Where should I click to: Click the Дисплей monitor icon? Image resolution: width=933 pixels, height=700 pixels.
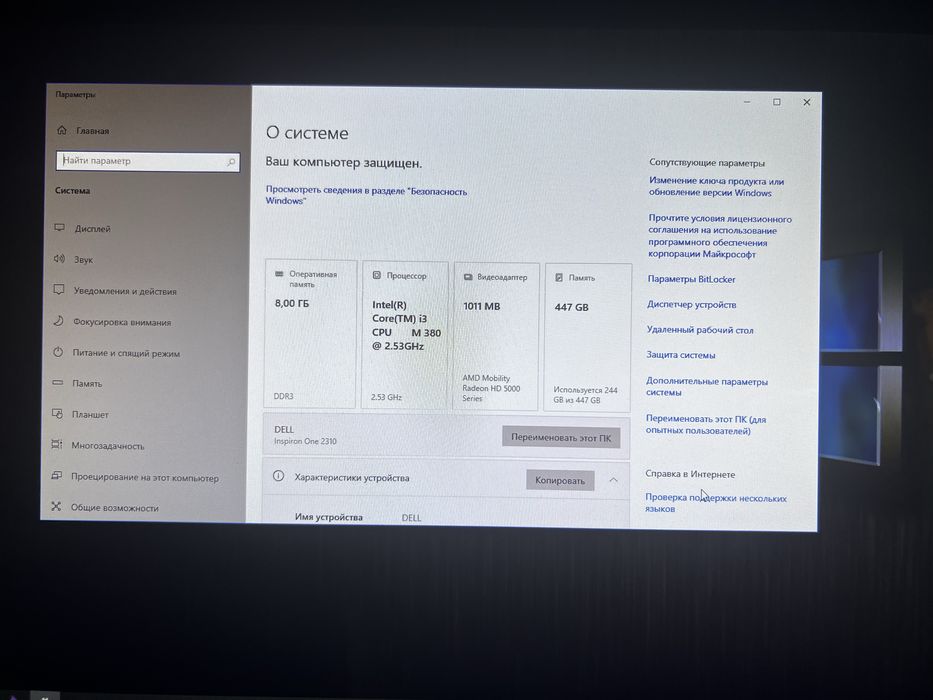tap(60, 227)
